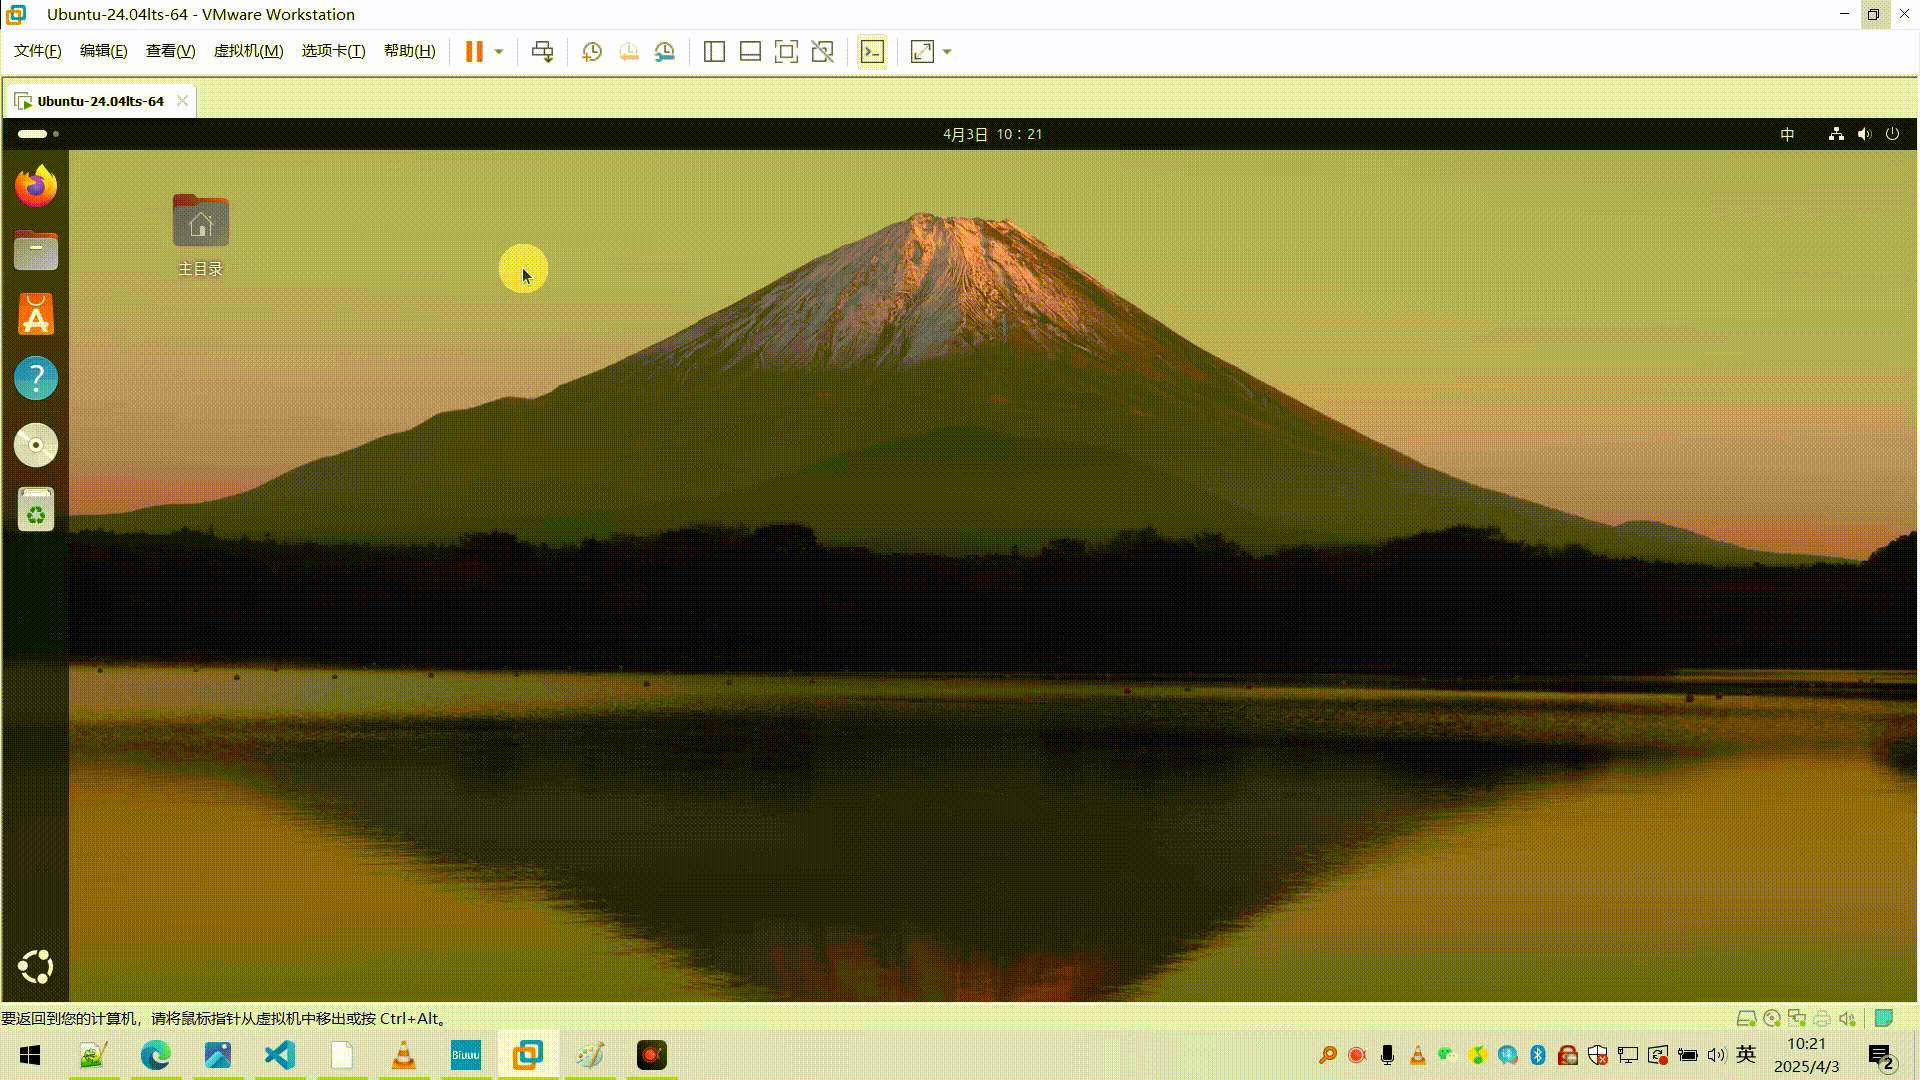Viewport: 1920px width, 1080px height.
Task: Open the 查看(V) menu
Action: [170, 51]
